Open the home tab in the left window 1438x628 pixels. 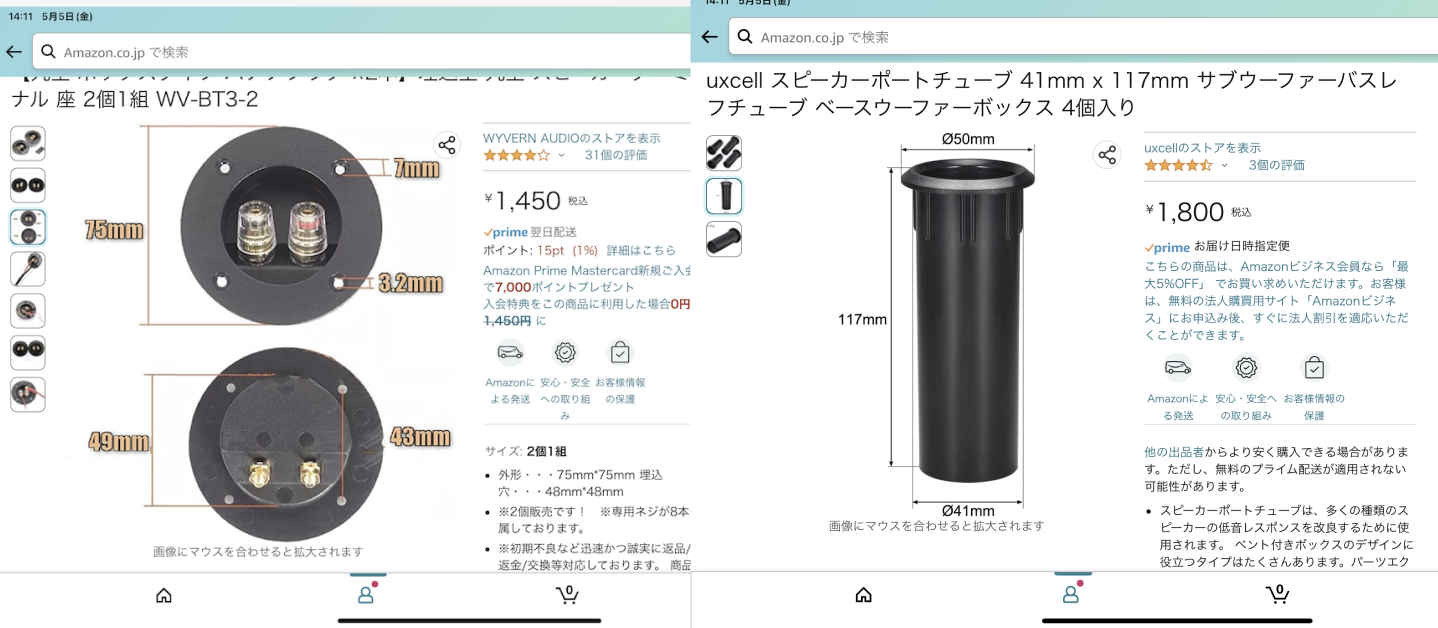tap(164, 595)
